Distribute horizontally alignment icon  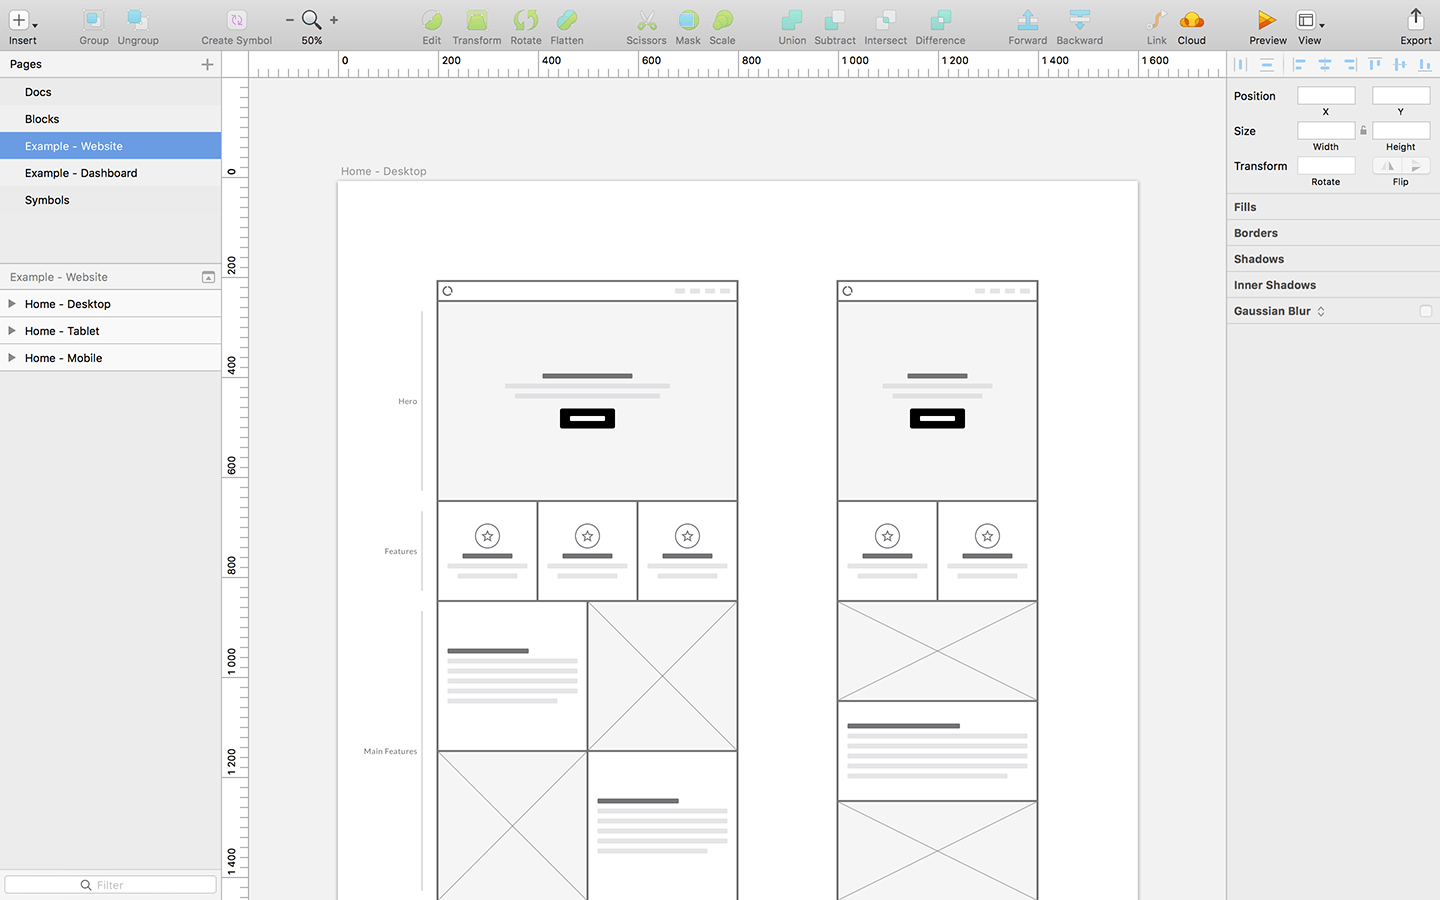[x=1241, y=64]
